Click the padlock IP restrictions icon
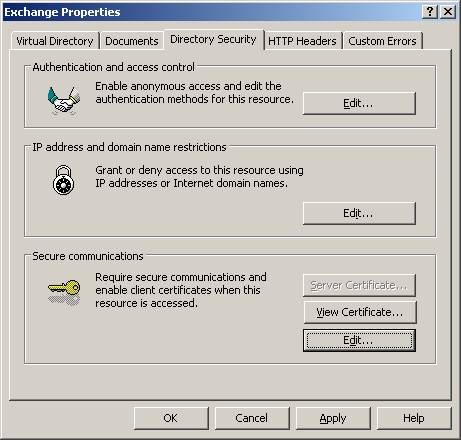 [x=63, y=180]
